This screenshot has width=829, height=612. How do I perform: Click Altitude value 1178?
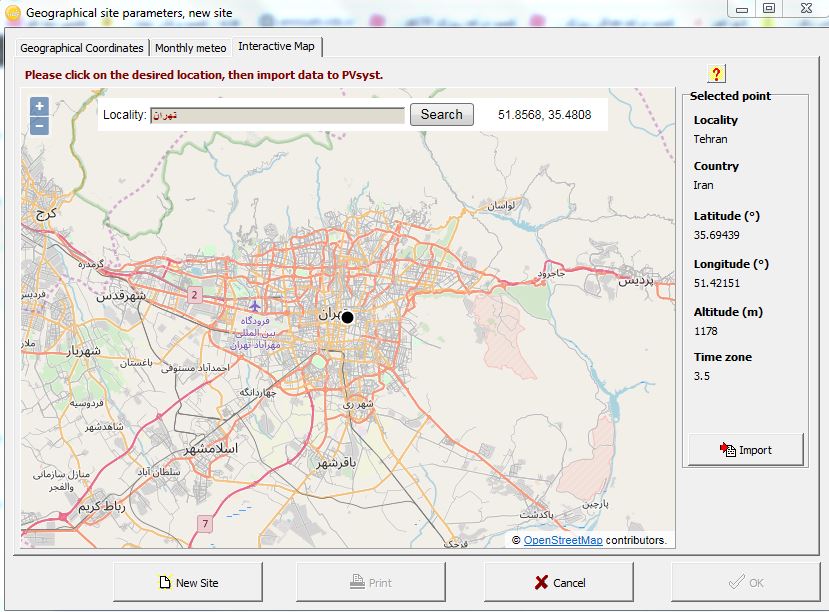click(706, 331)
